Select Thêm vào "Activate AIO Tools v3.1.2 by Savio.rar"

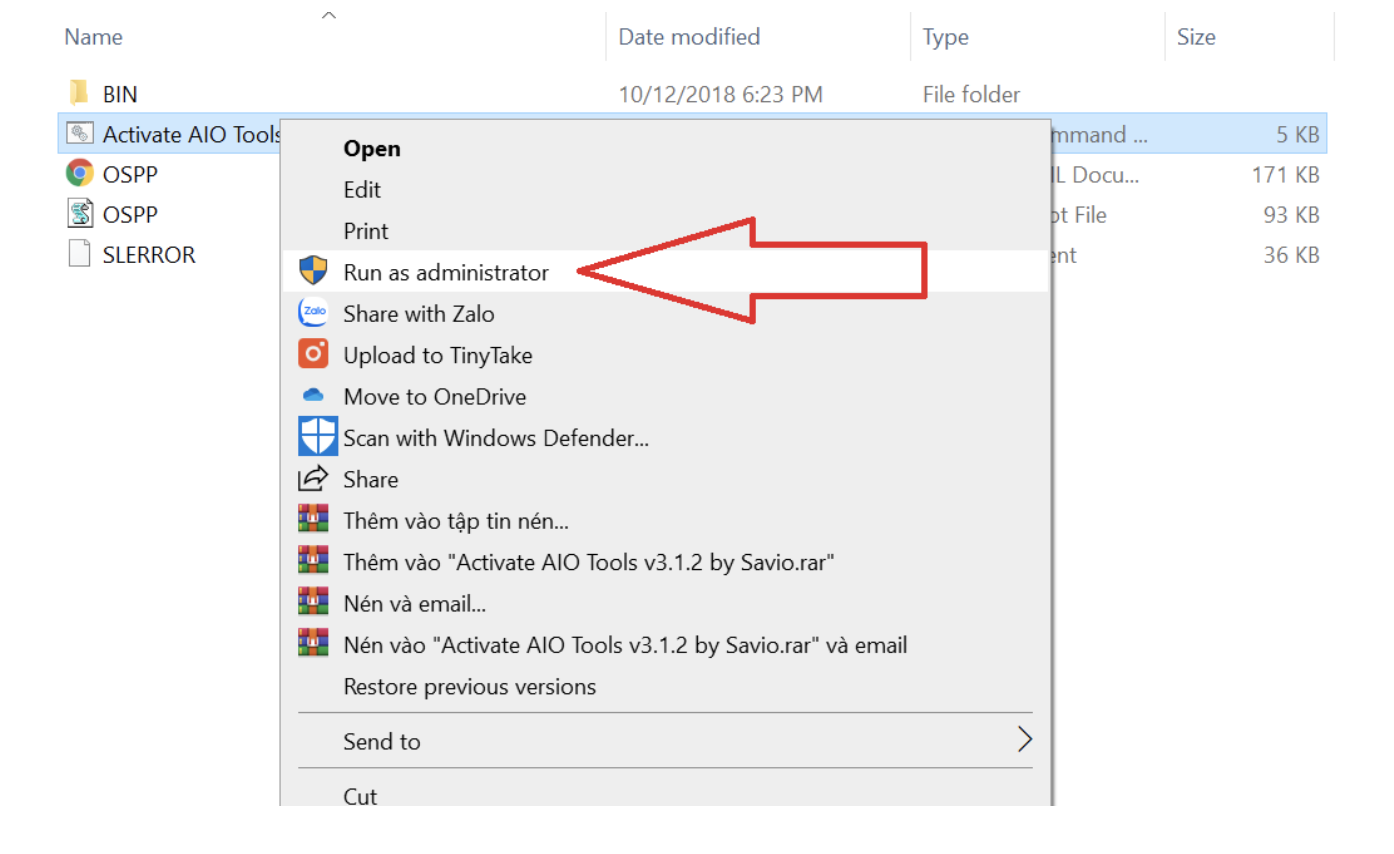[x=589, y=562]
